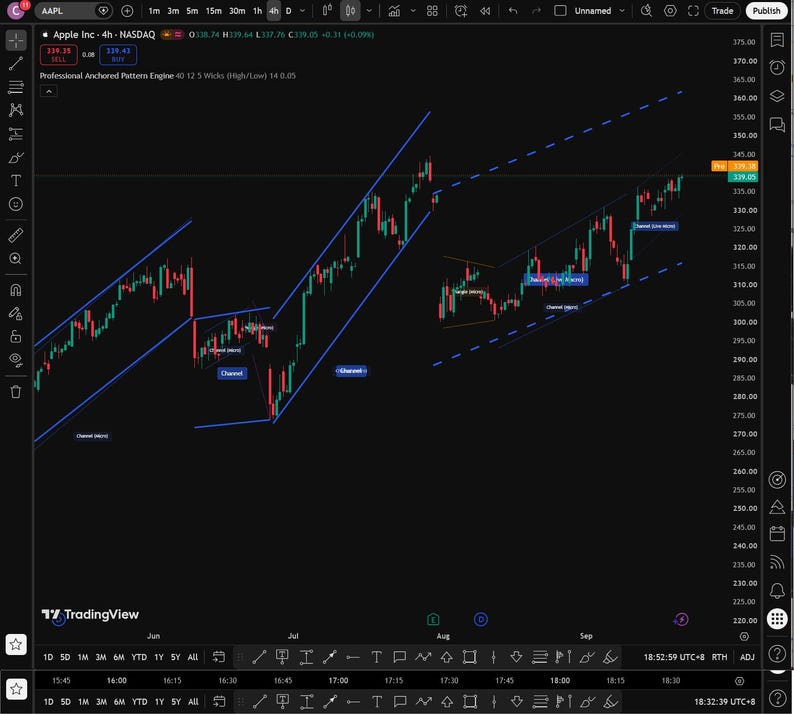The width and height of the screenshot is (794, 714).
Task: Open the economic calendar panel
Action: 777,533
